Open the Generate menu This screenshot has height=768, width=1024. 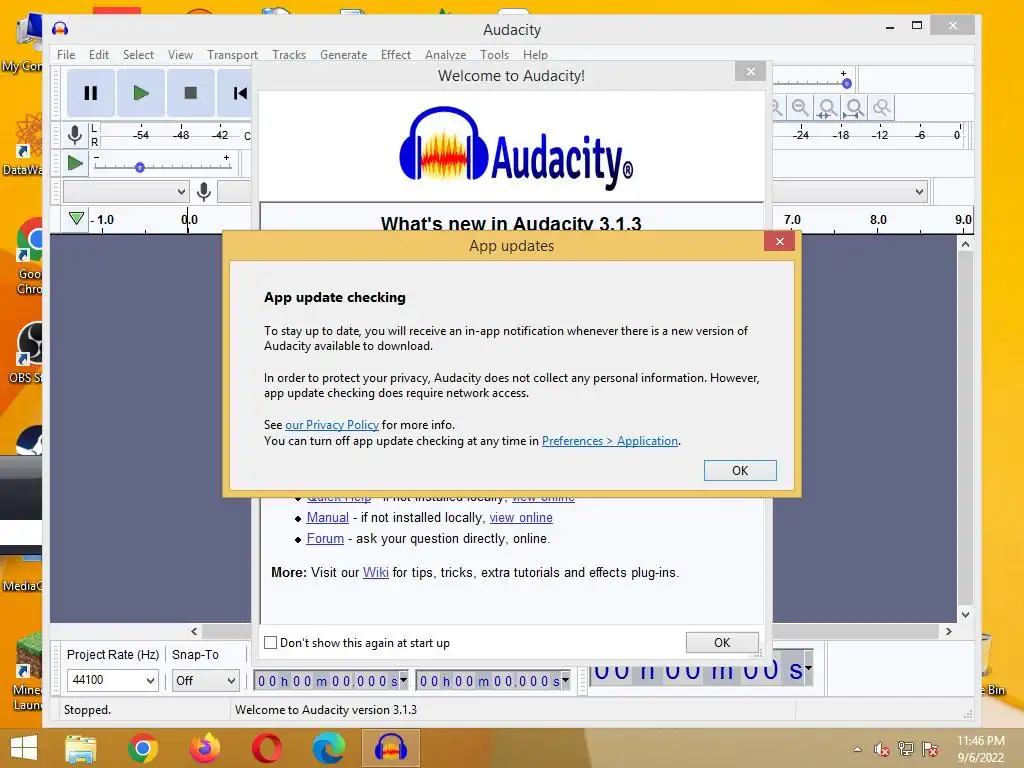(344, 55)
